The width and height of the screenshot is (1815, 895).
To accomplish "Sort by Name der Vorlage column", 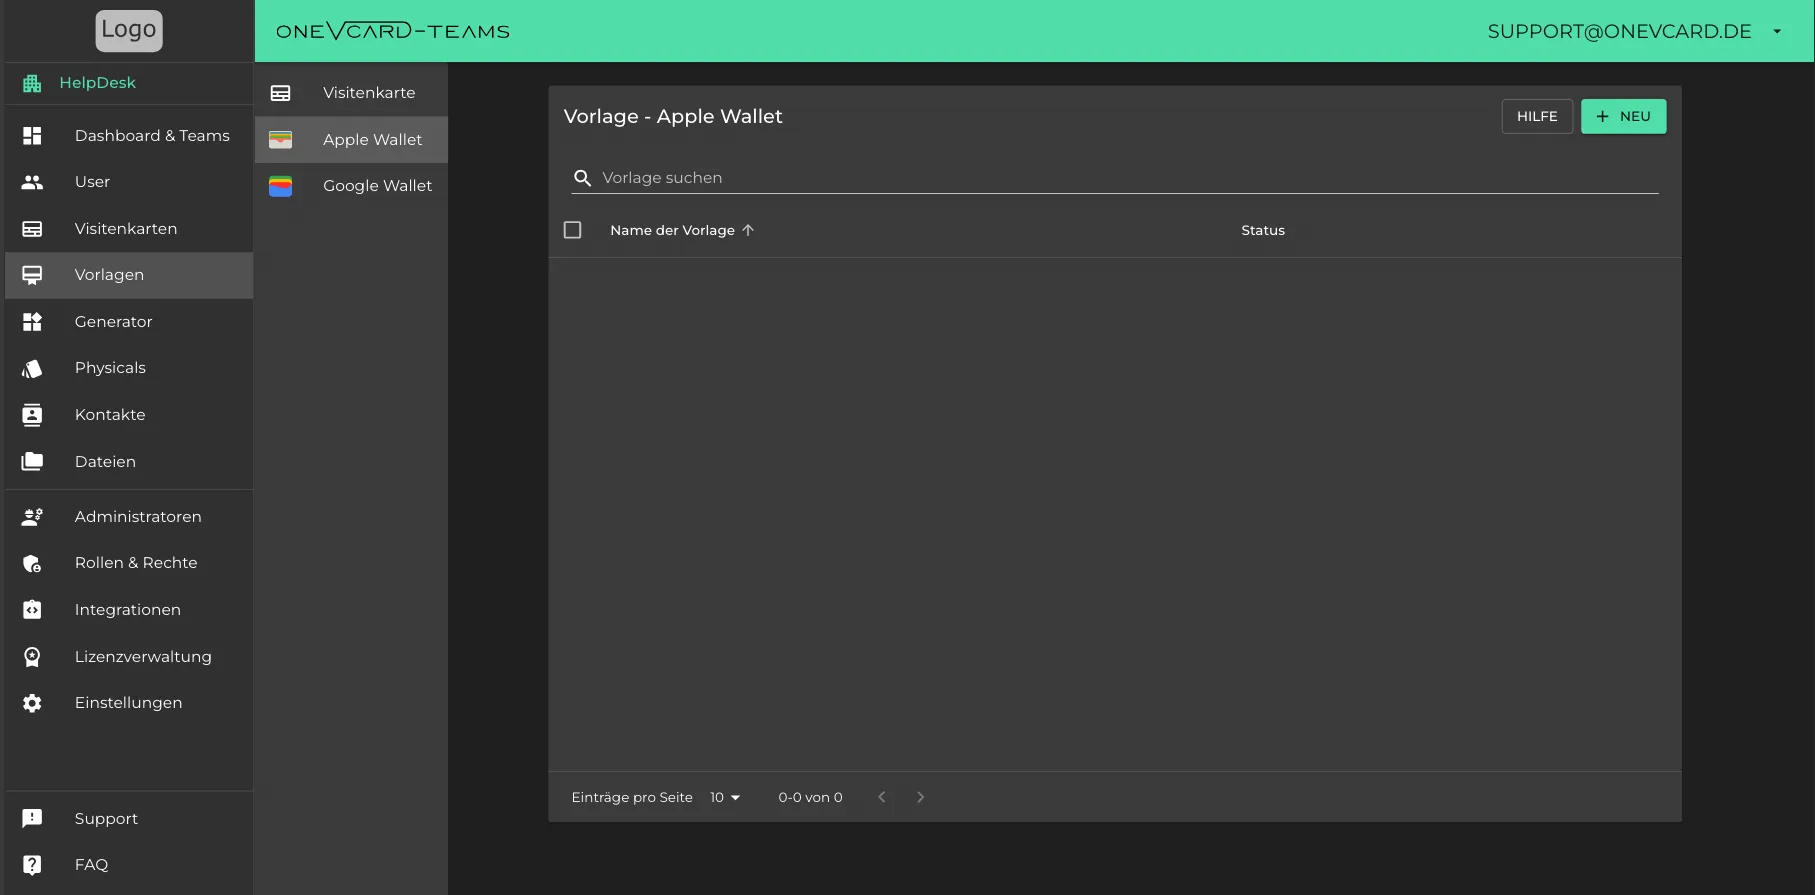I will tap(672, 230).
